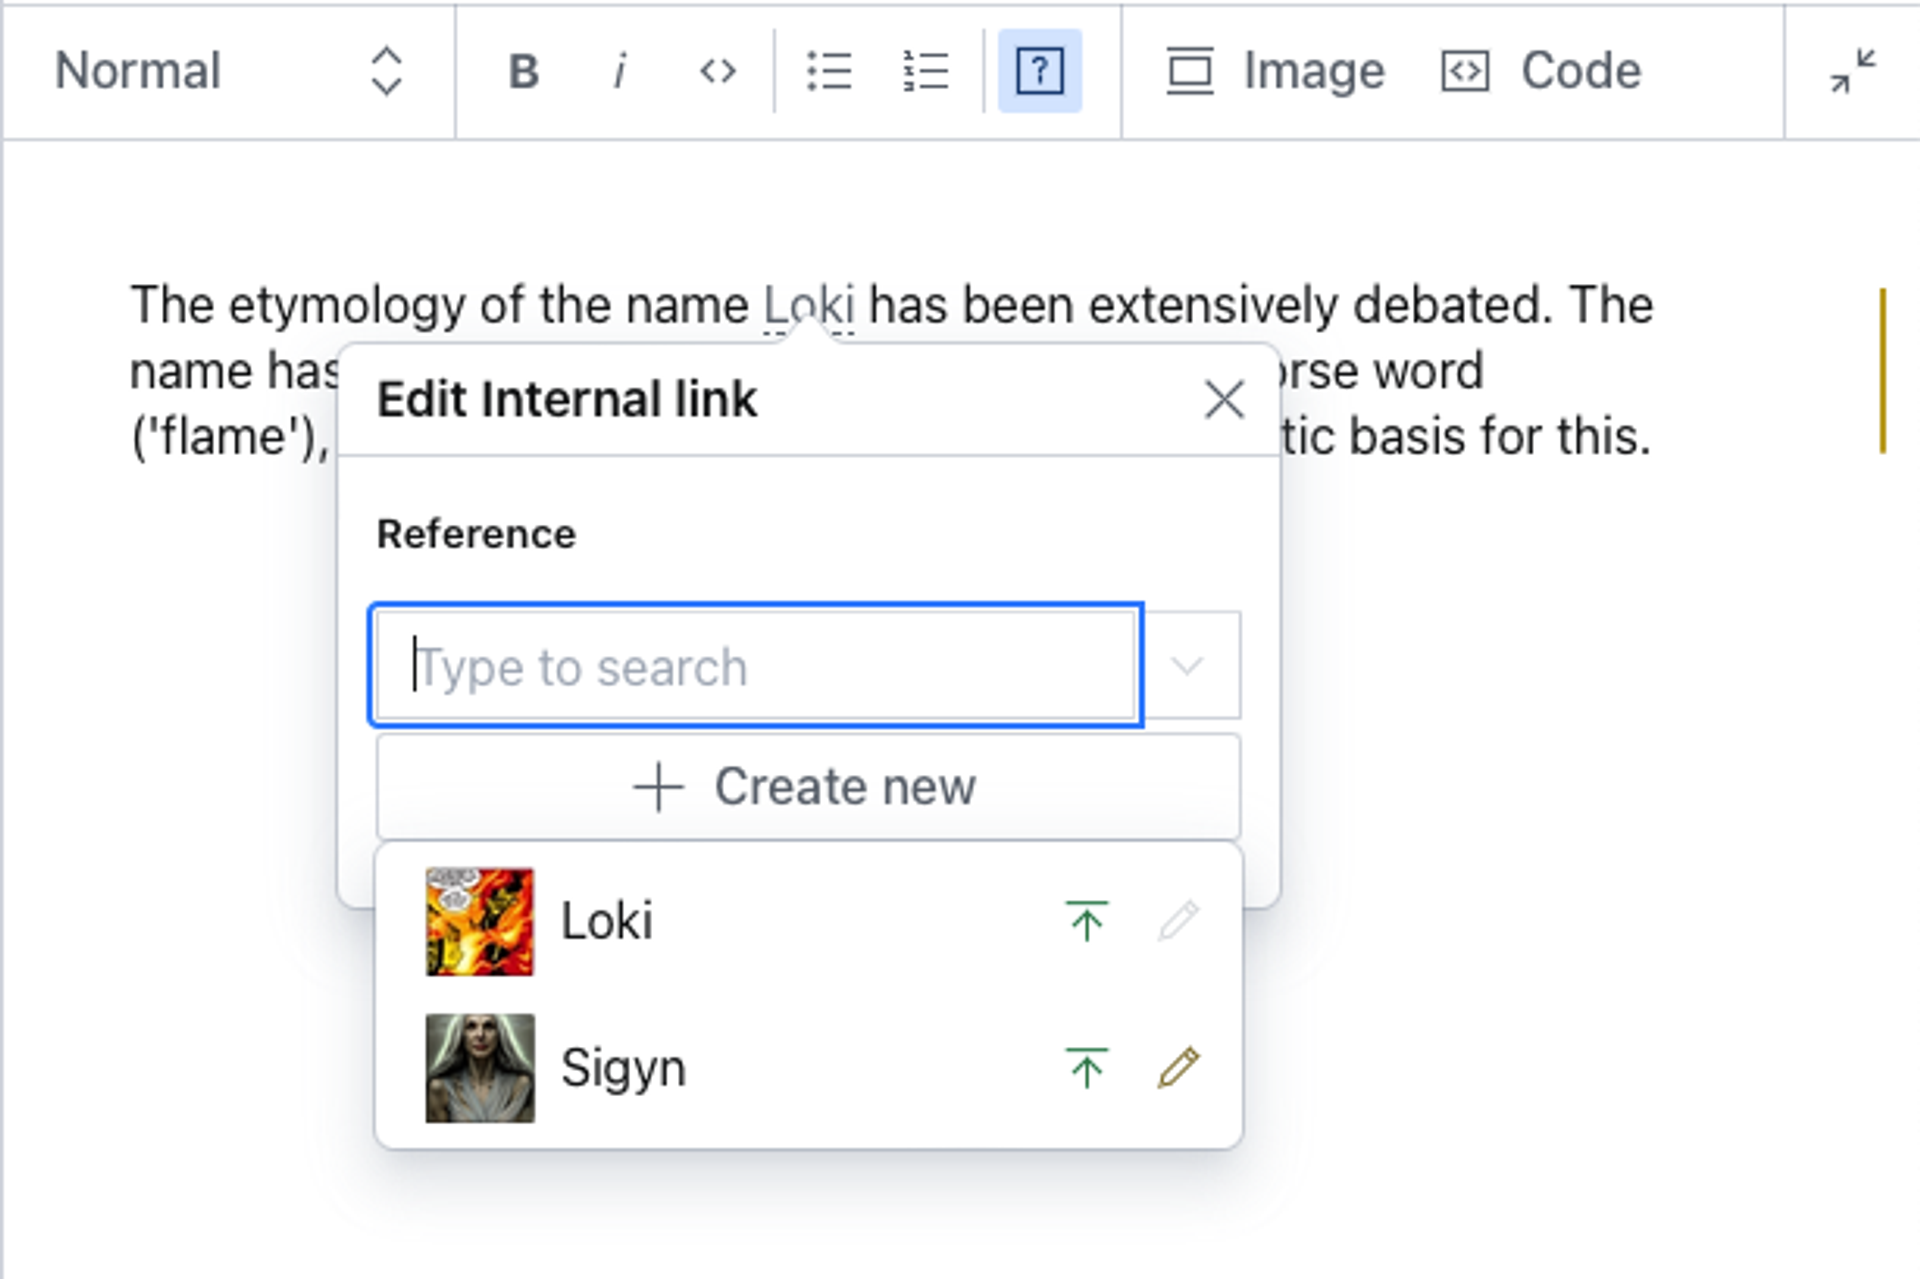Select Sigyn from the reference results
The image size is (1920, 1279).
623,1067
